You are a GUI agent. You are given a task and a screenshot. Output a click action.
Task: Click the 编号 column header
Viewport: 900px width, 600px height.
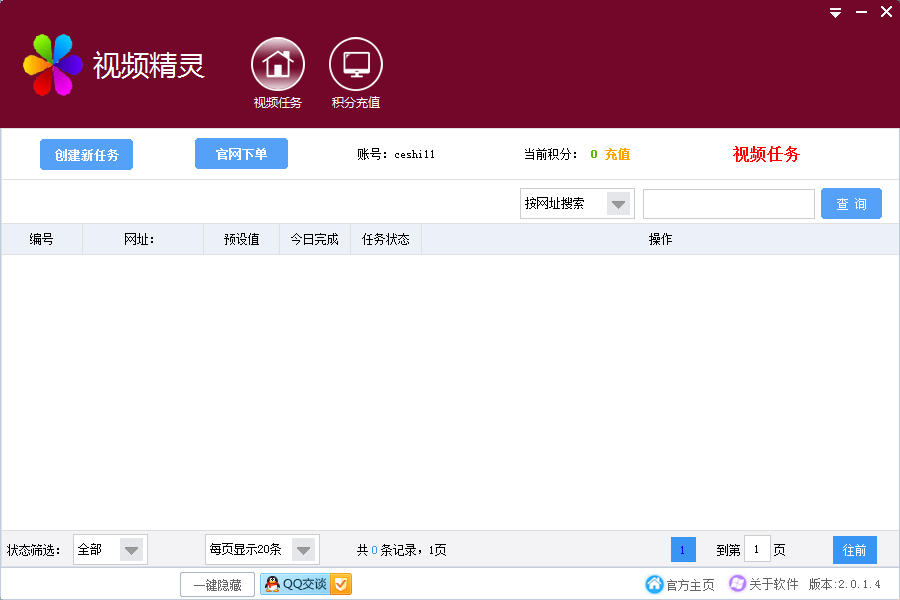pos(41,239)
